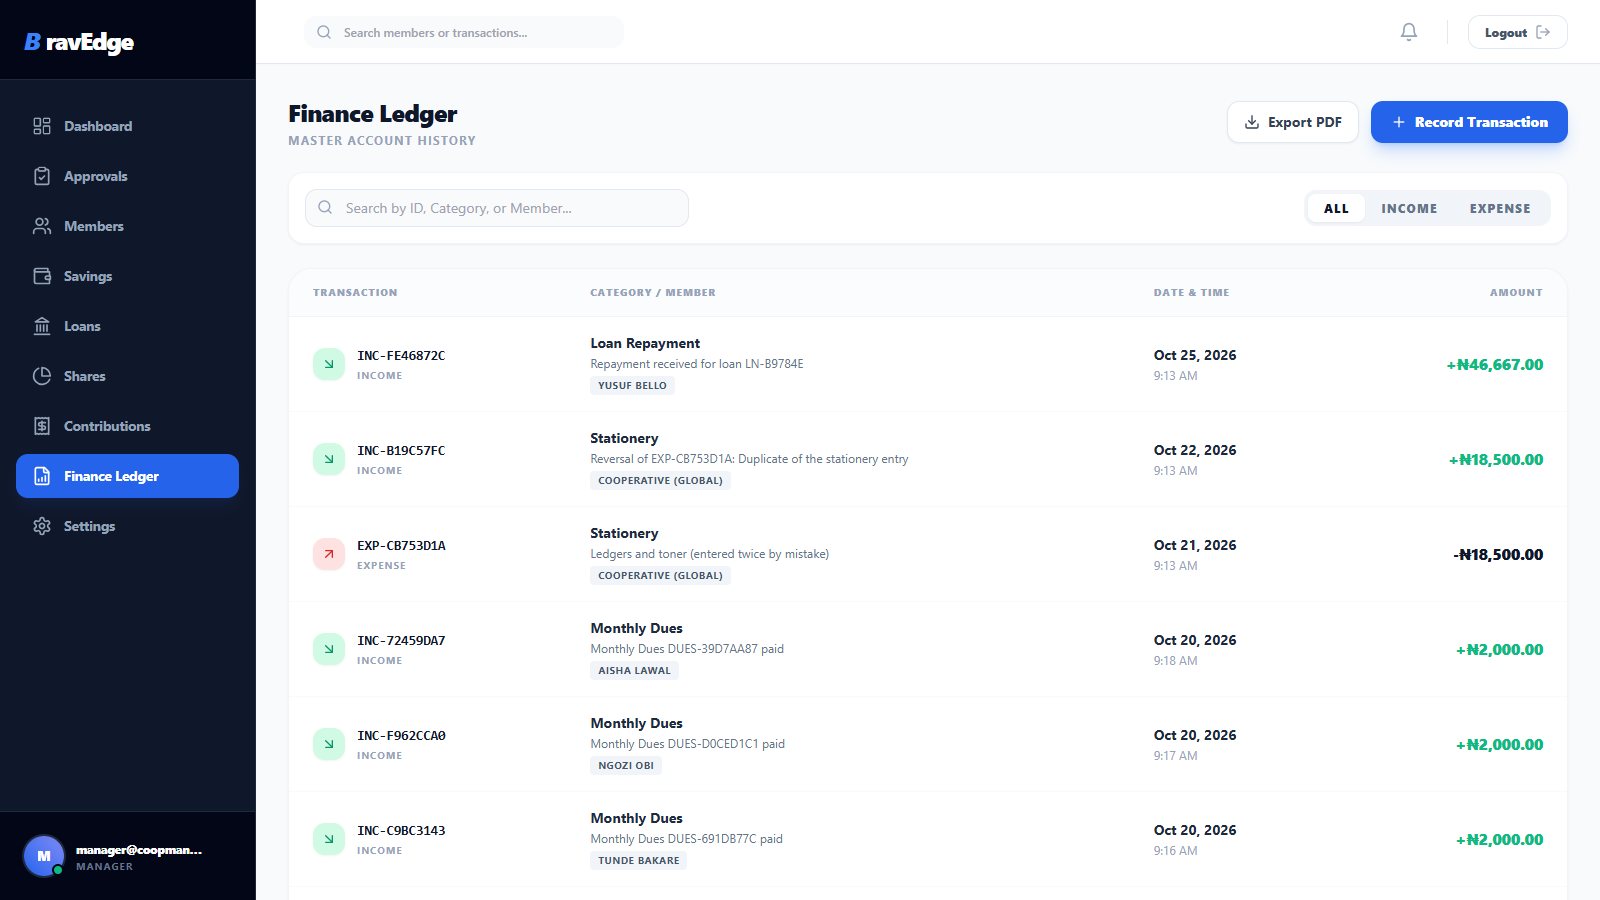Screen dimensions: 1600x900
Task: Open the Members page
Action: [x=127, y=226]
